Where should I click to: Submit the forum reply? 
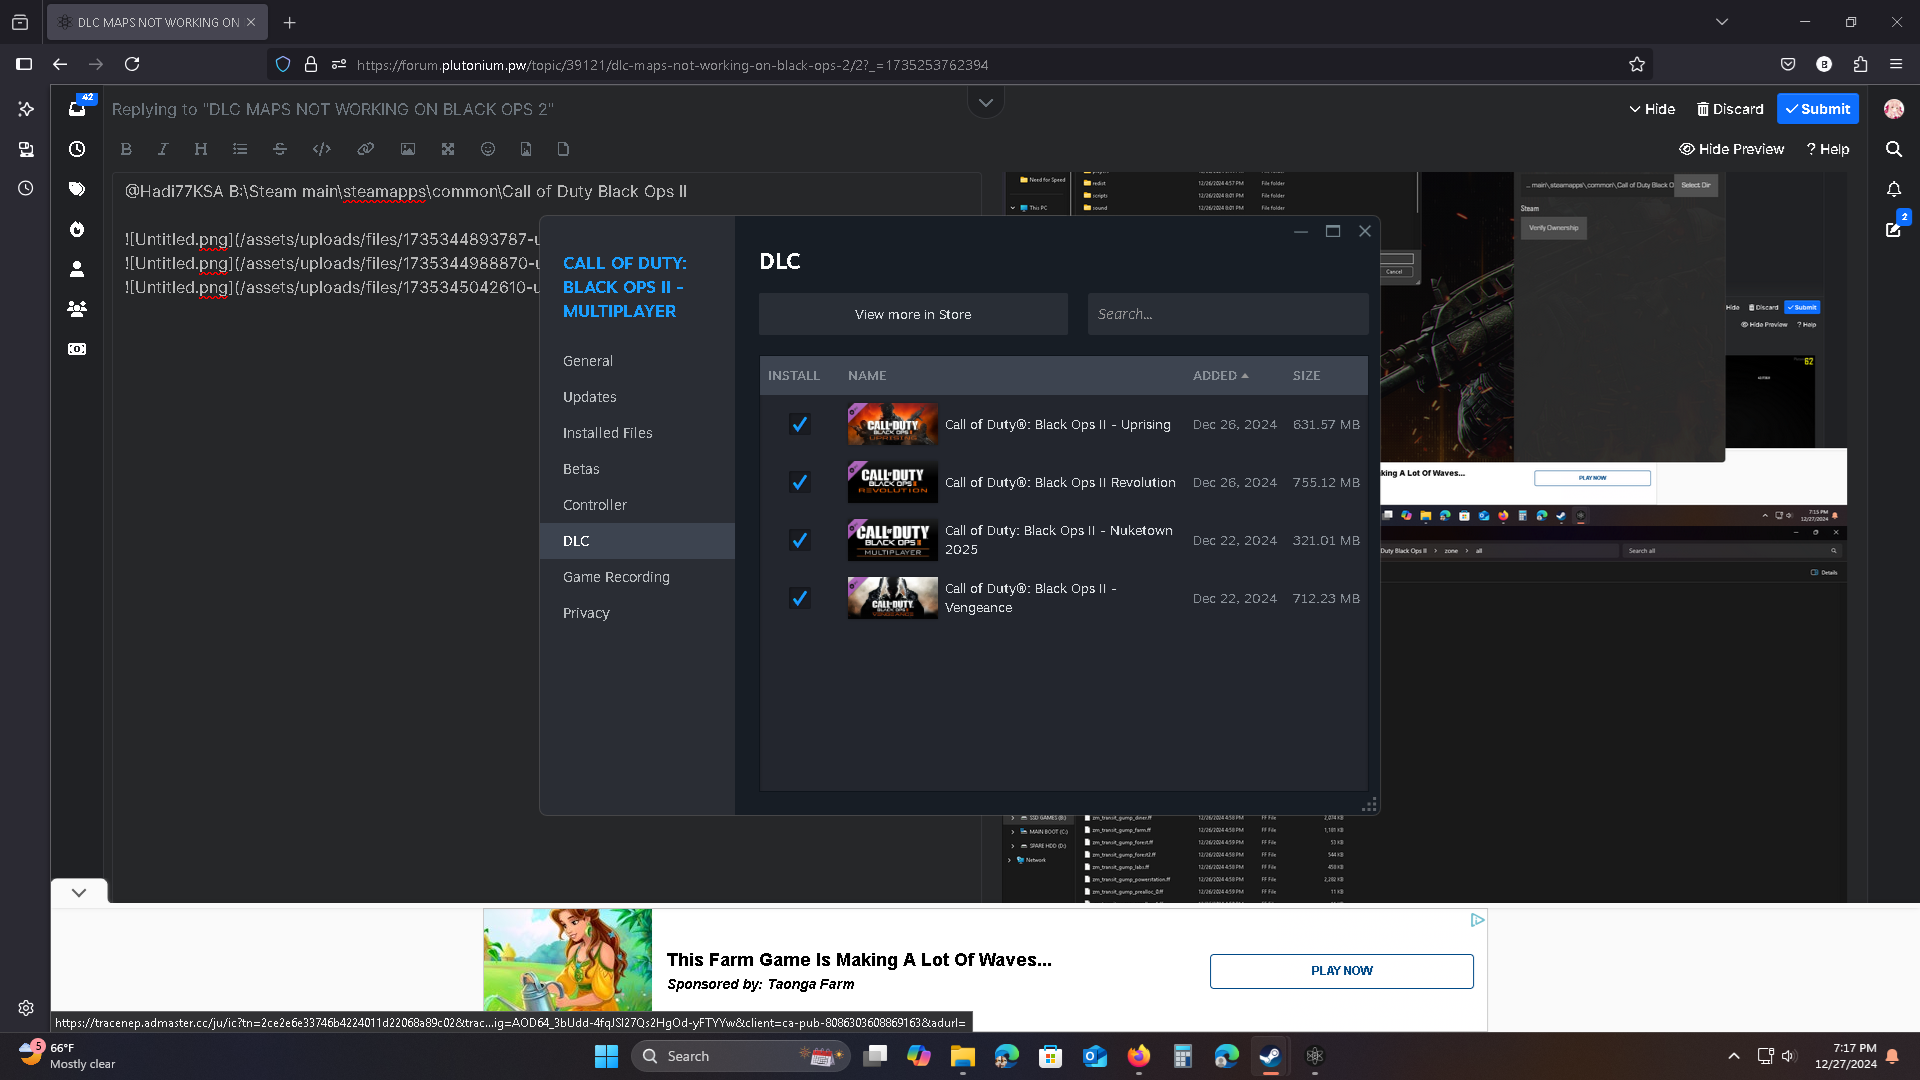click(1817, 109)
